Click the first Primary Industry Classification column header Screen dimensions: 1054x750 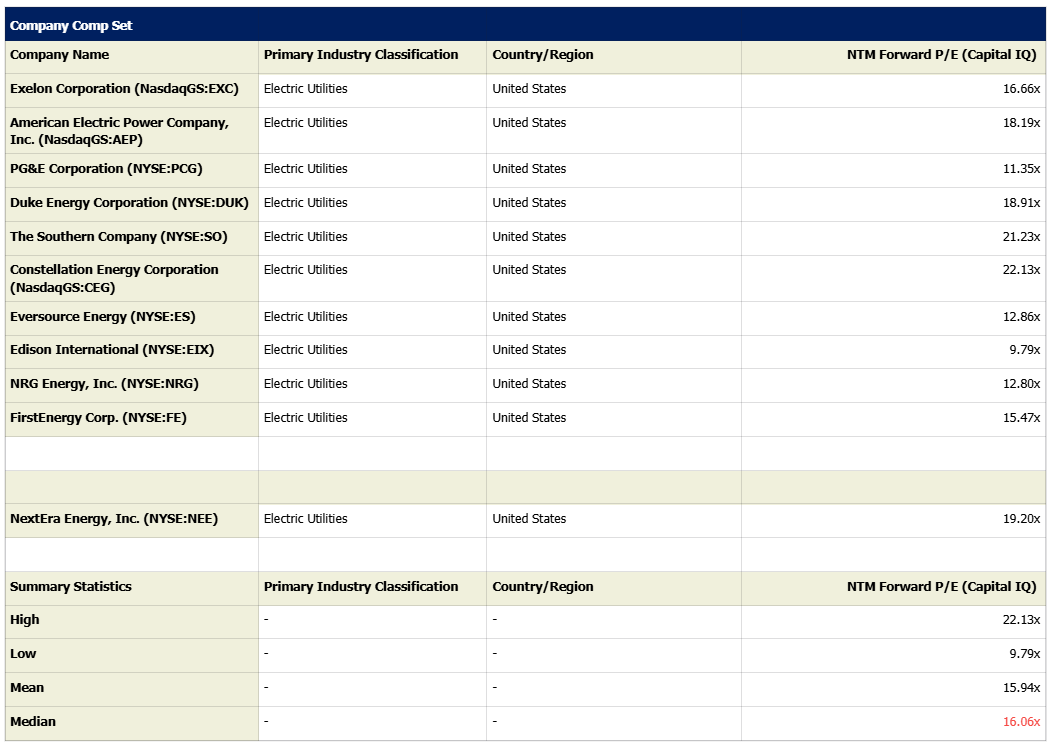[361, 55]
